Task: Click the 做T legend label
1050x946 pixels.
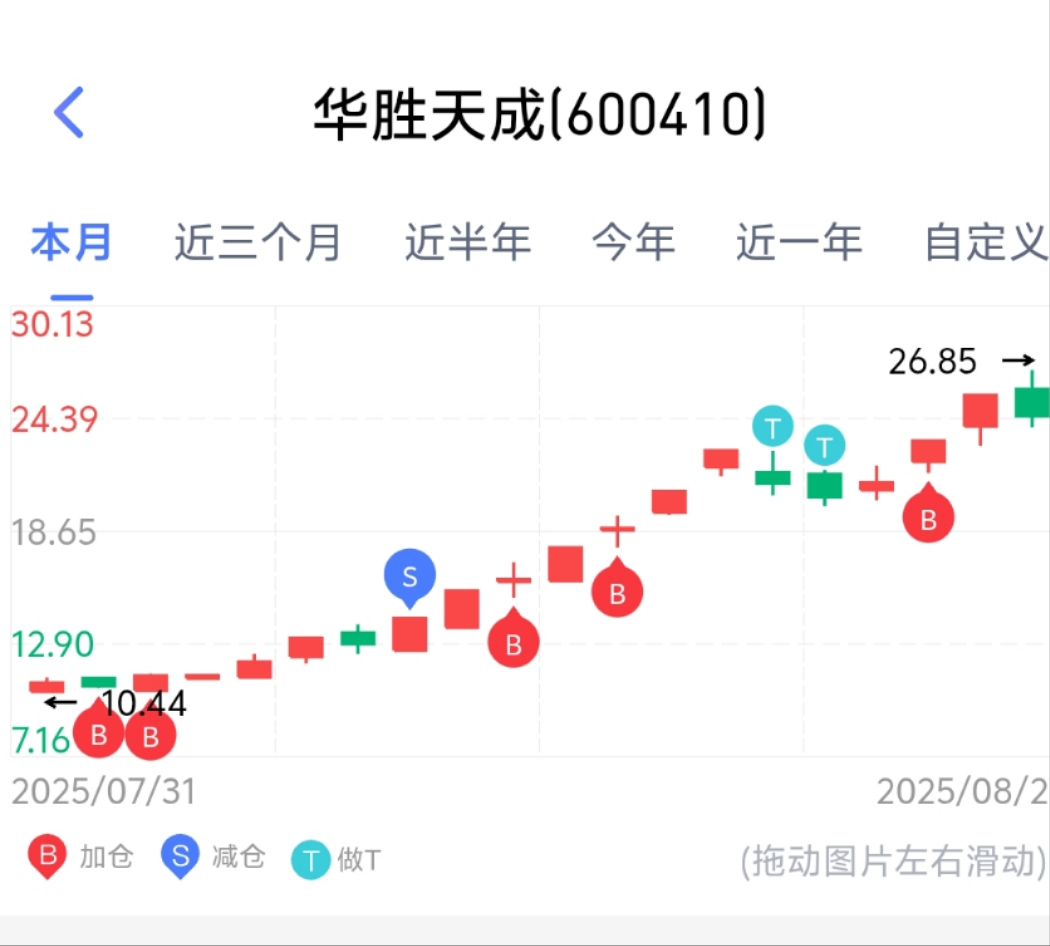Action: [x=360, y=860]
